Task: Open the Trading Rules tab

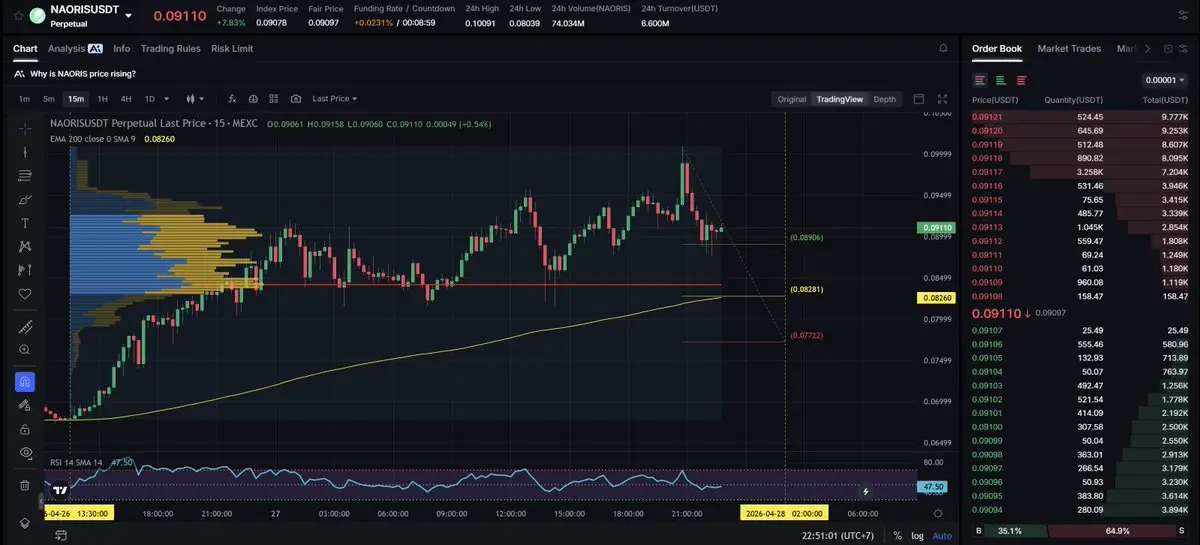Action: [171, 48]
